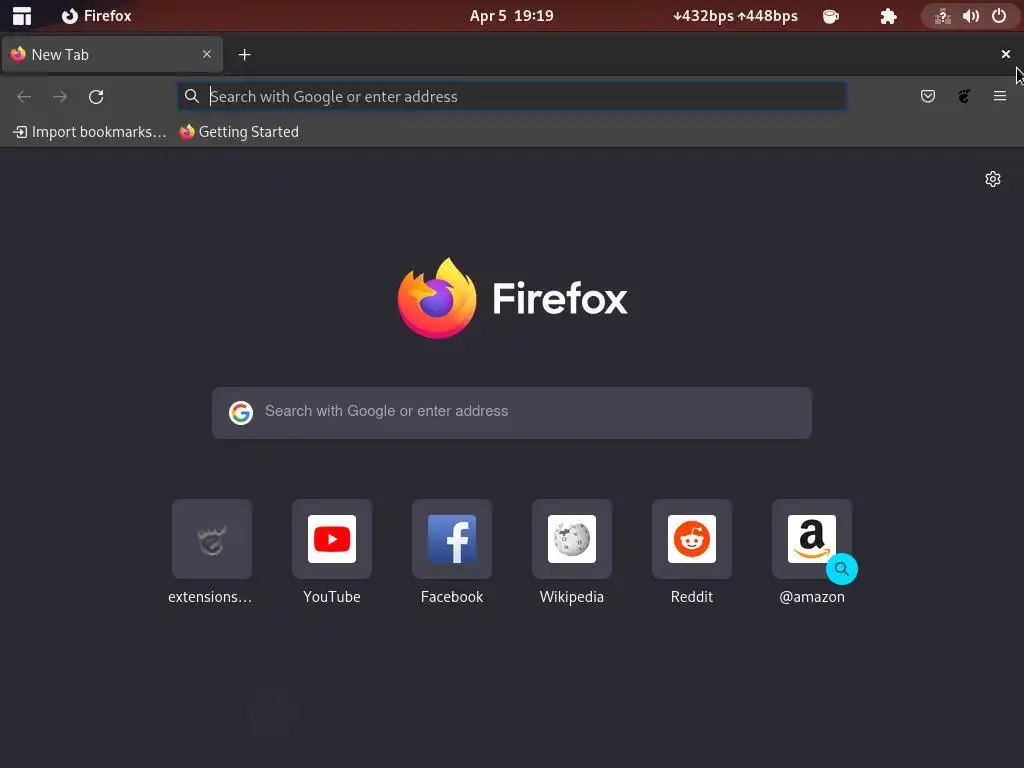
Task: Open the new tab personalize gear
Action: pos(993,179)
